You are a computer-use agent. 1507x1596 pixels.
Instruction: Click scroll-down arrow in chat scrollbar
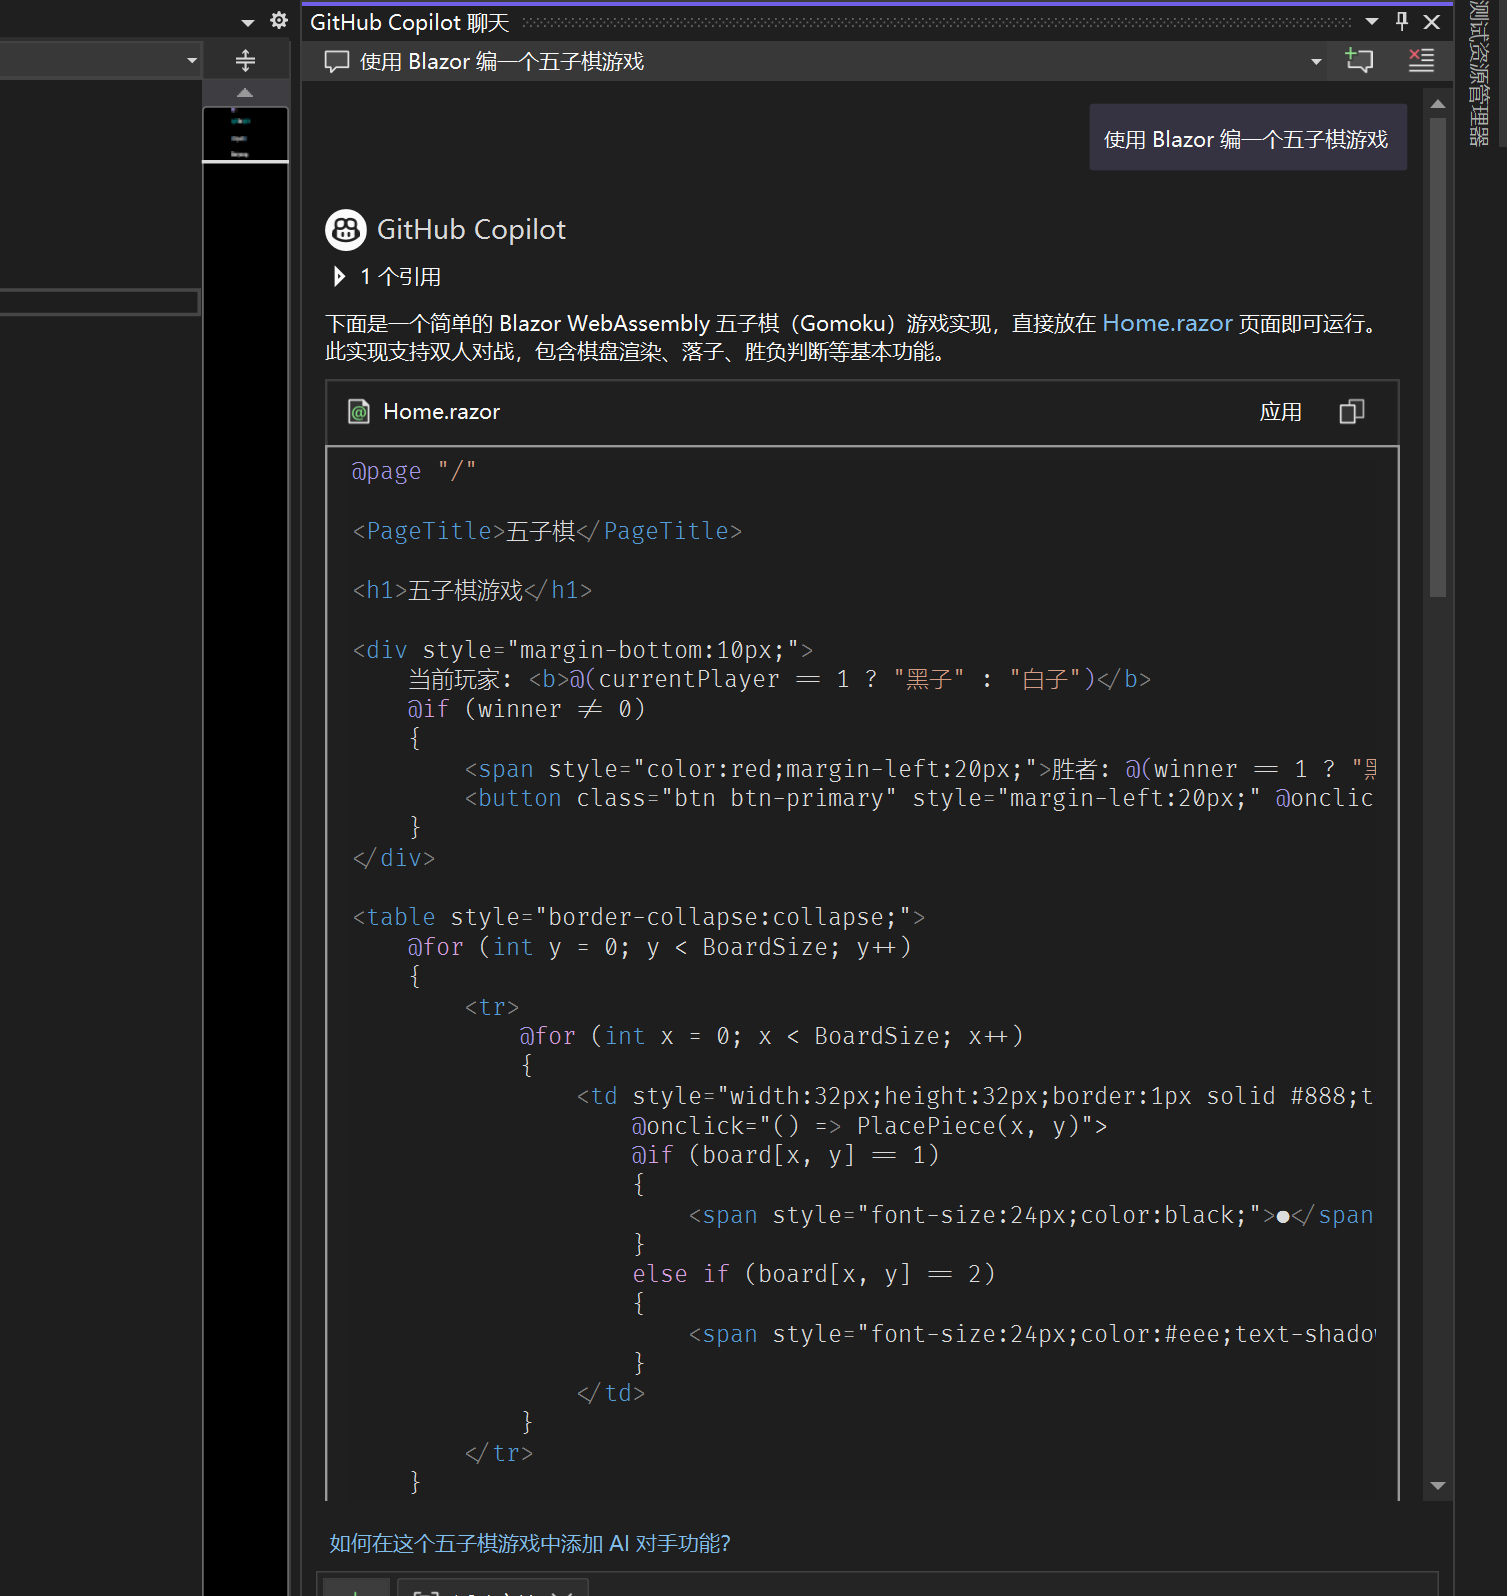coord(1438,1486)
